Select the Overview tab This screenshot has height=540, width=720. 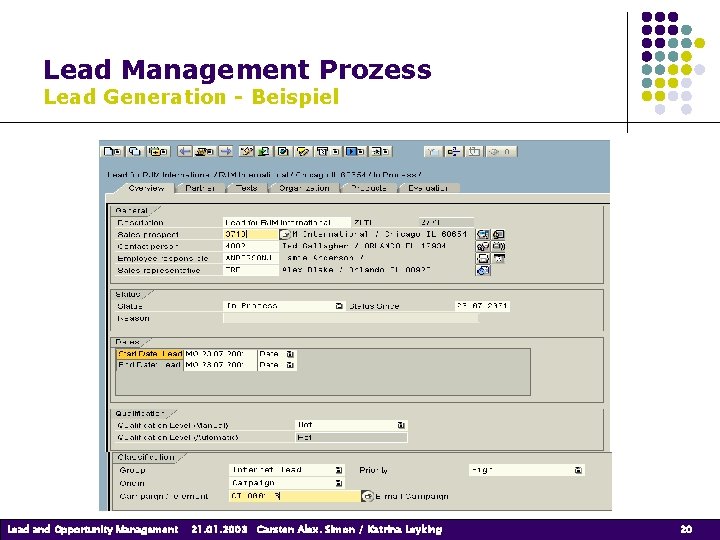[146, 188]
